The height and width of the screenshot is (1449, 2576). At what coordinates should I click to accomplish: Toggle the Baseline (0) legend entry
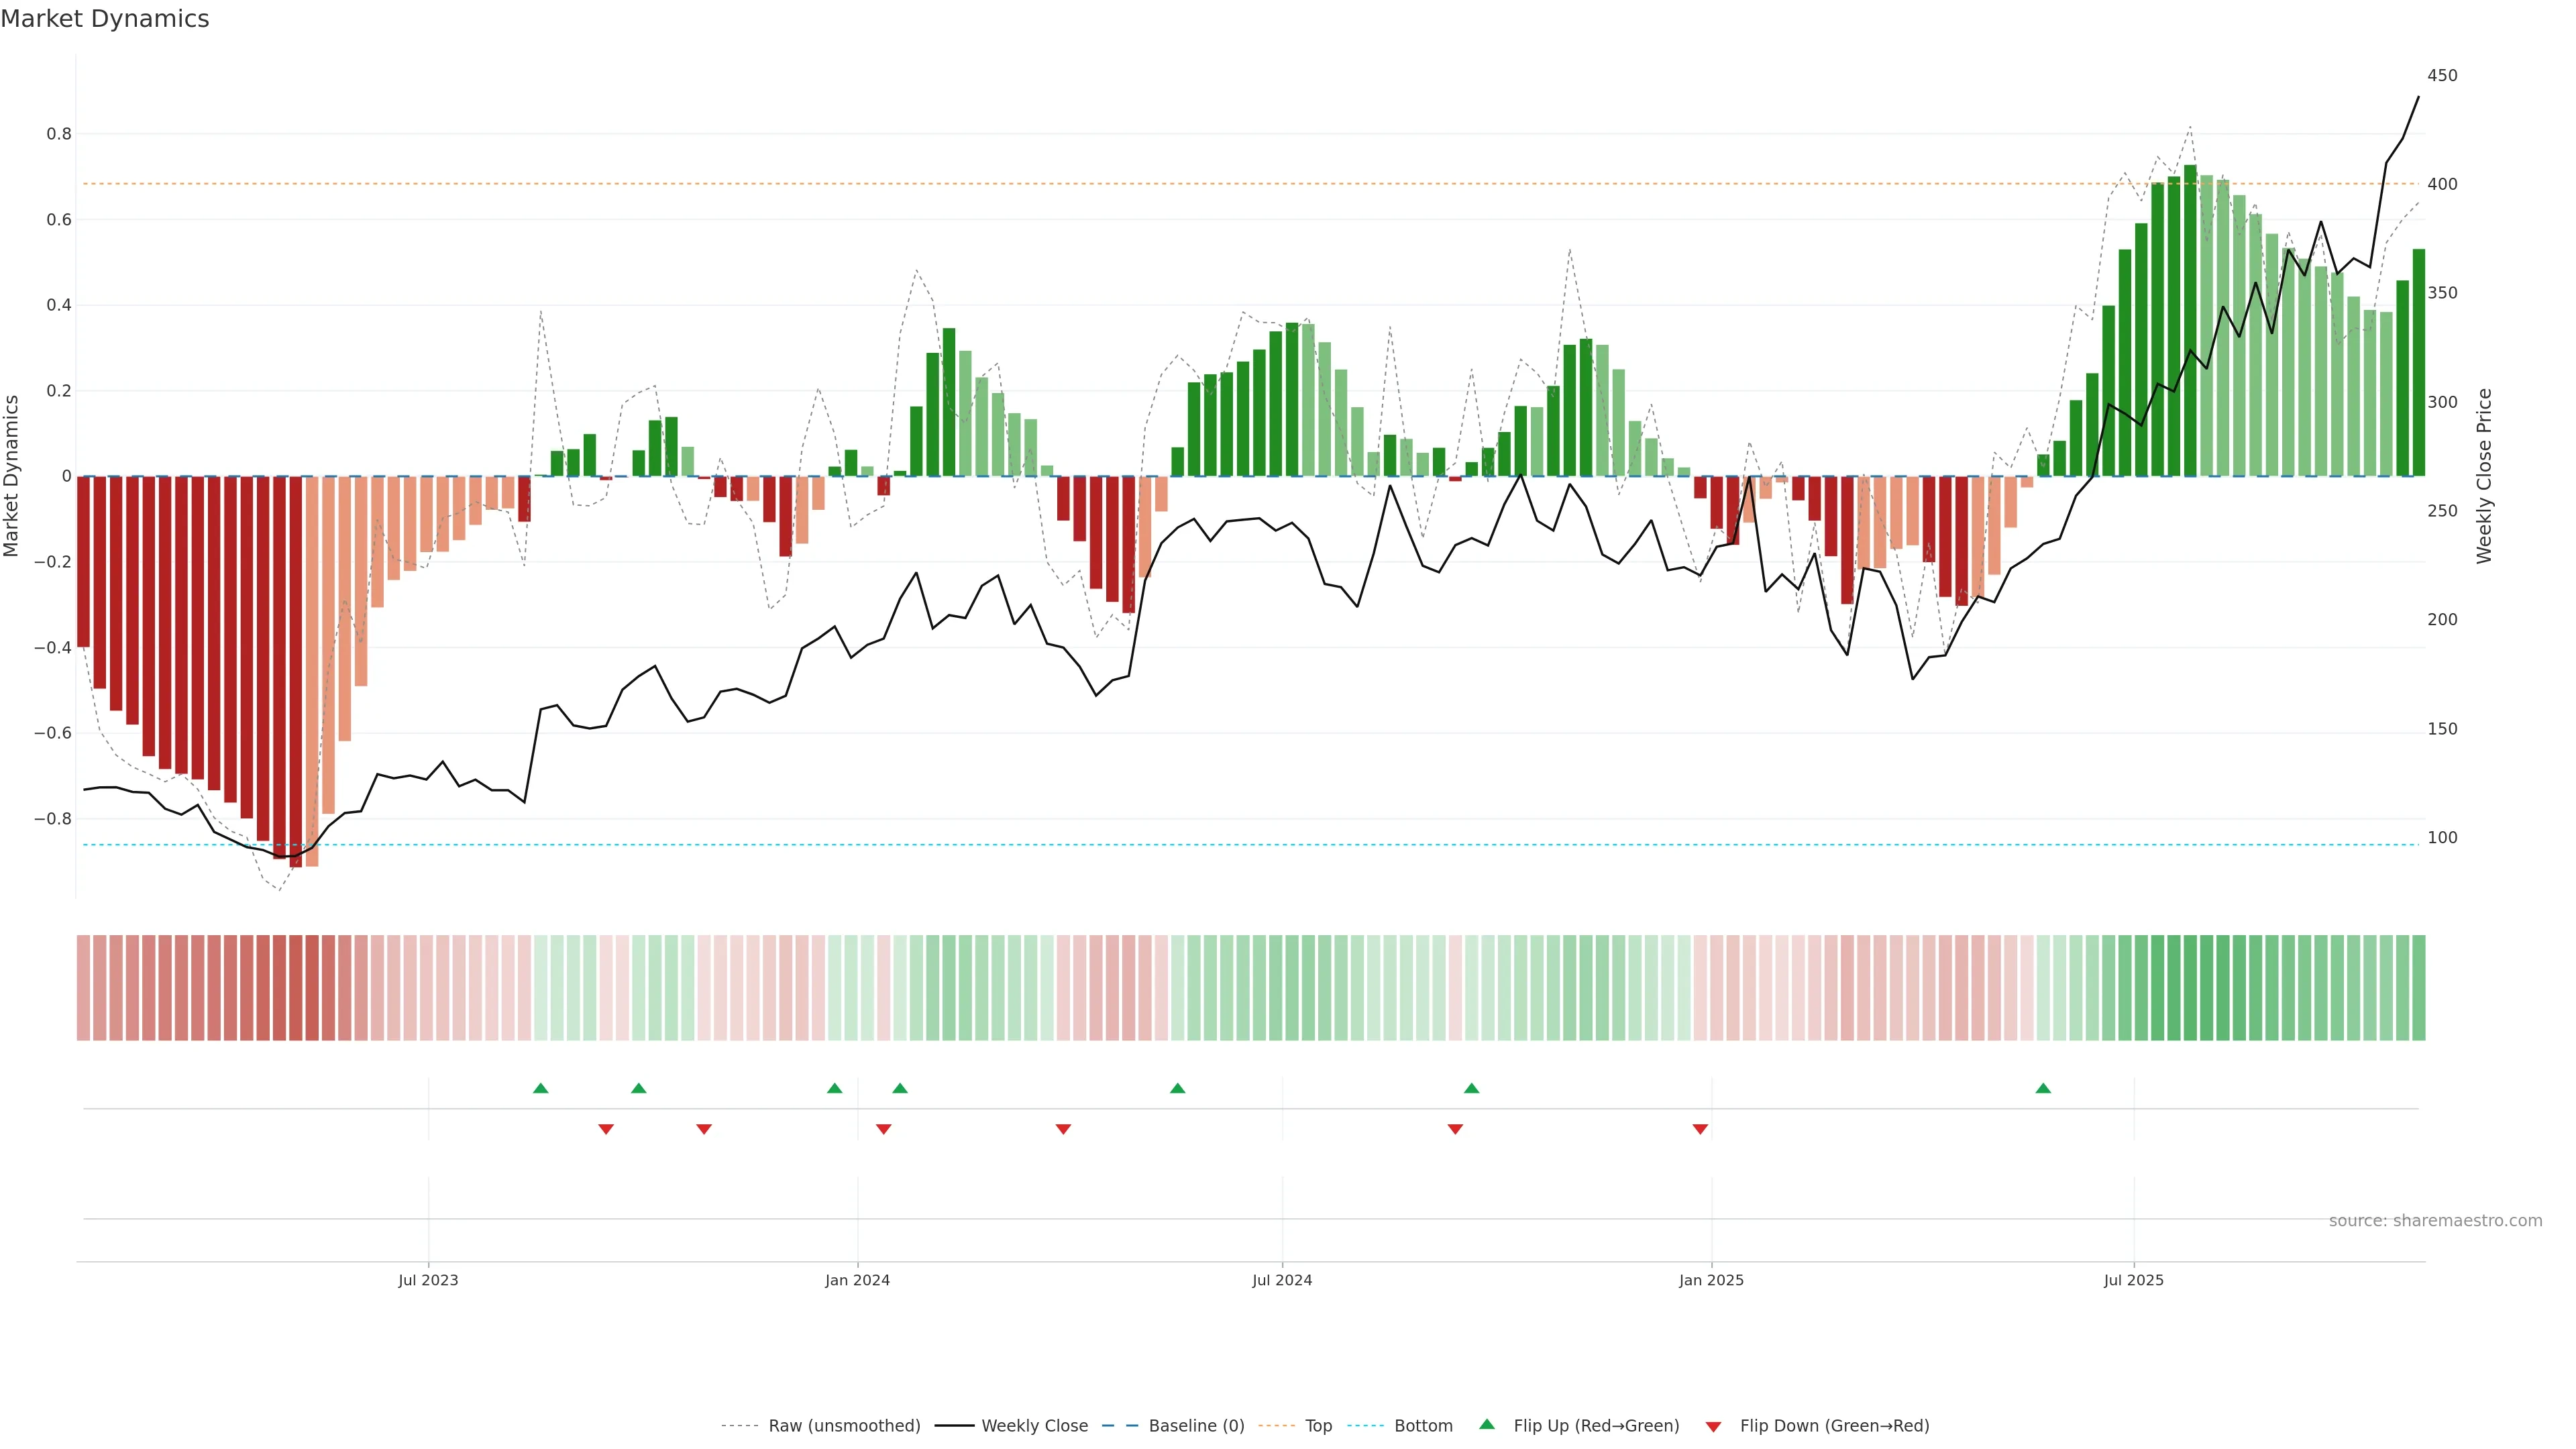coord(1196,1426)
